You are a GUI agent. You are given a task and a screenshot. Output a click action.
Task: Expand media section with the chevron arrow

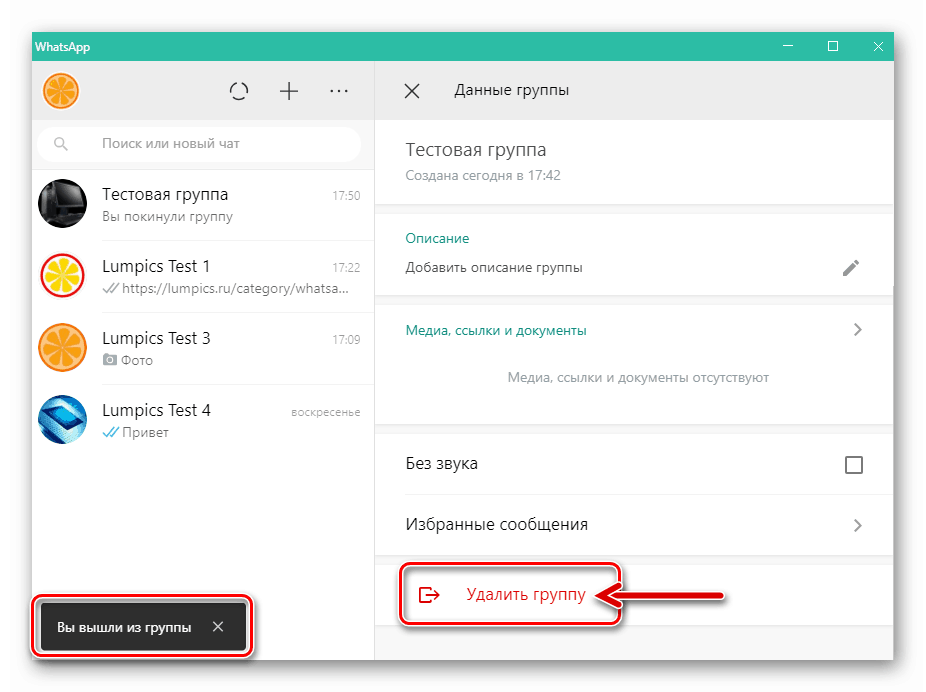coord(857,329)
